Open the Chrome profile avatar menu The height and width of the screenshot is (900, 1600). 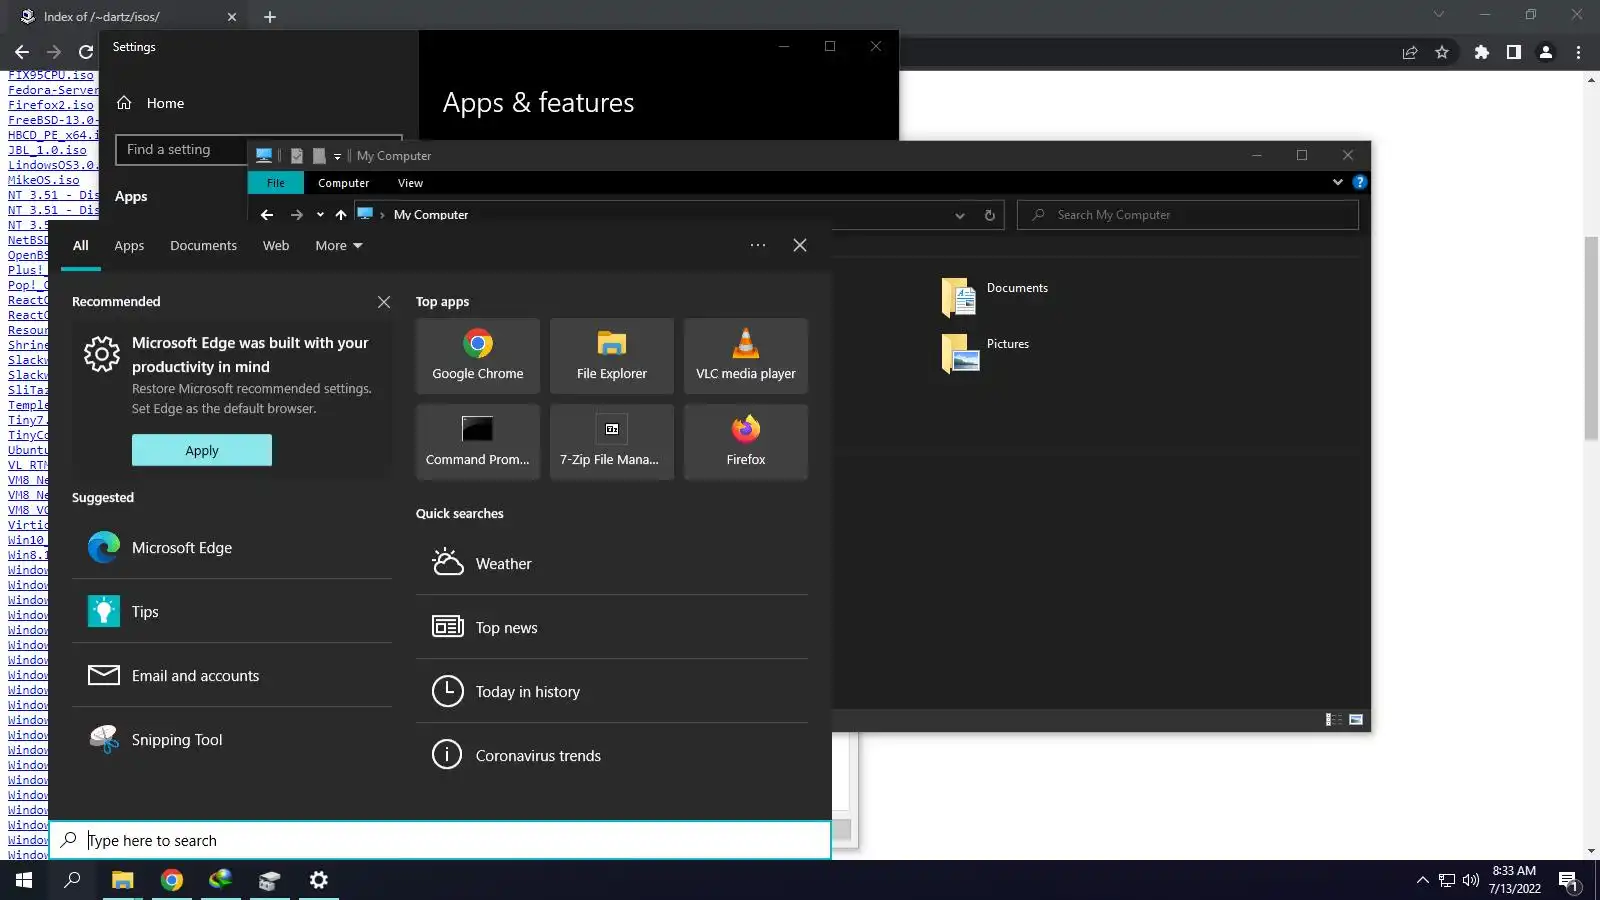point(1546,52)
